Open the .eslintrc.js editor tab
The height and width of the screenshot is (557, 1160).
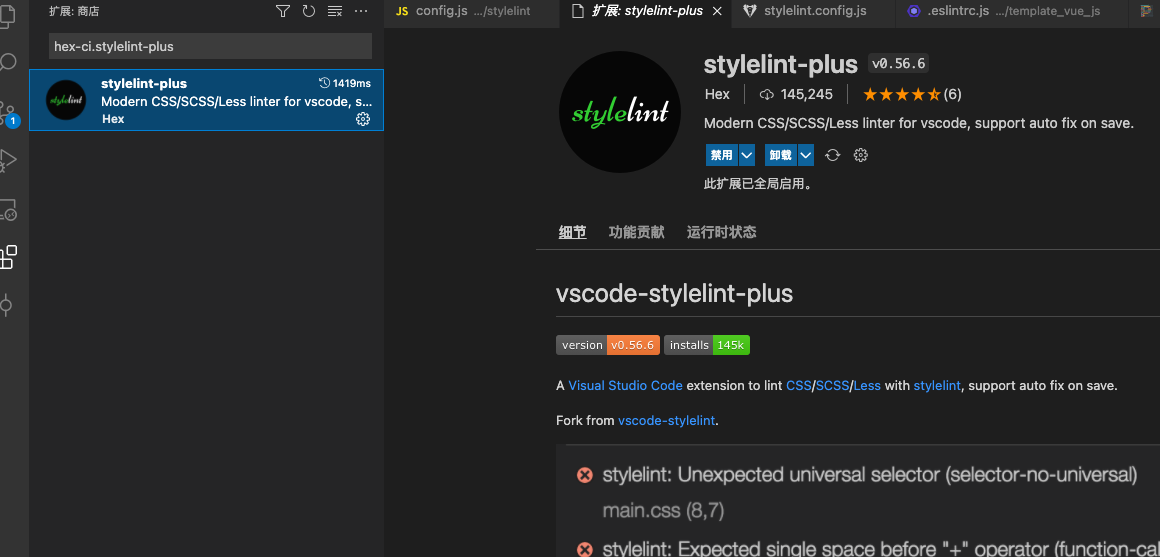(1012, 11)
